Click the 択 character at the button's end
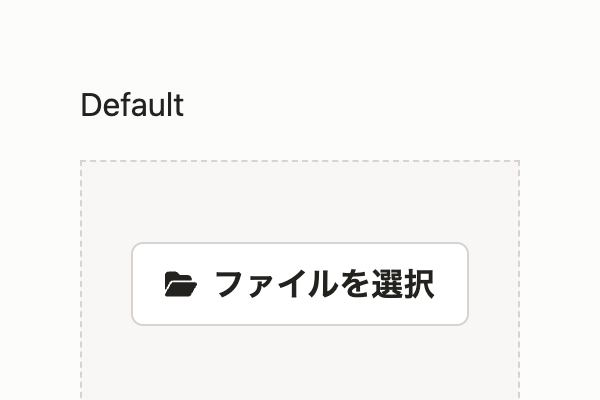 point(419,284)
